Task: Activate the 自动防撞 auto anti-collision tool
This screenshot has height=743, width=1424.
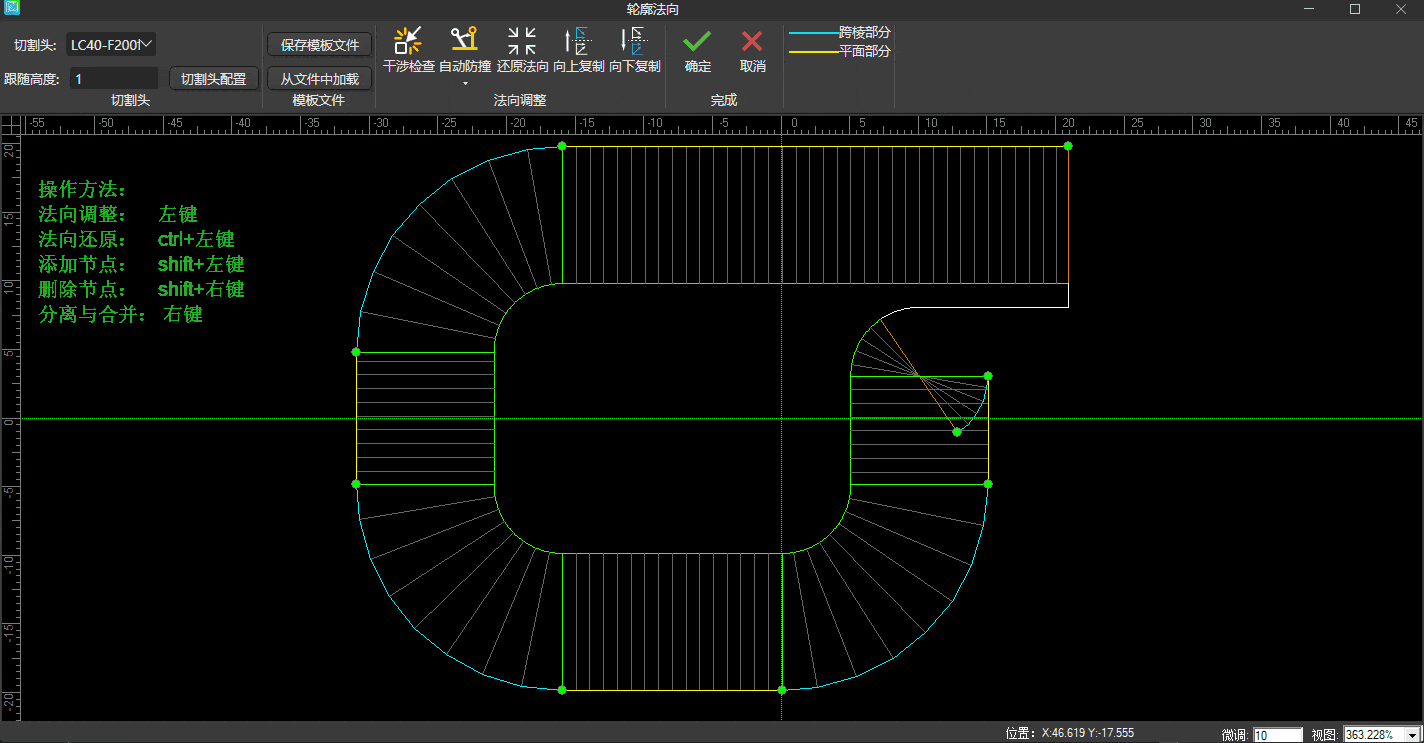Action: click(465, 50)
